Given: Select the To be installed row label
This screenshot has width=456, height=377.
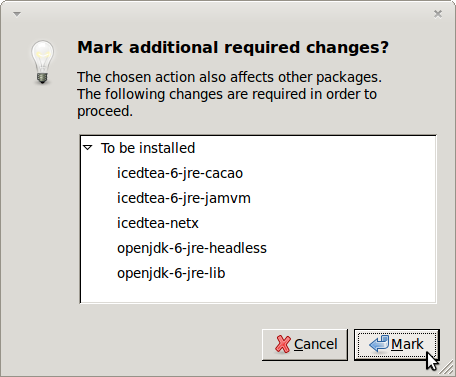Looking at the screenshot, I should tap(148, 148).
